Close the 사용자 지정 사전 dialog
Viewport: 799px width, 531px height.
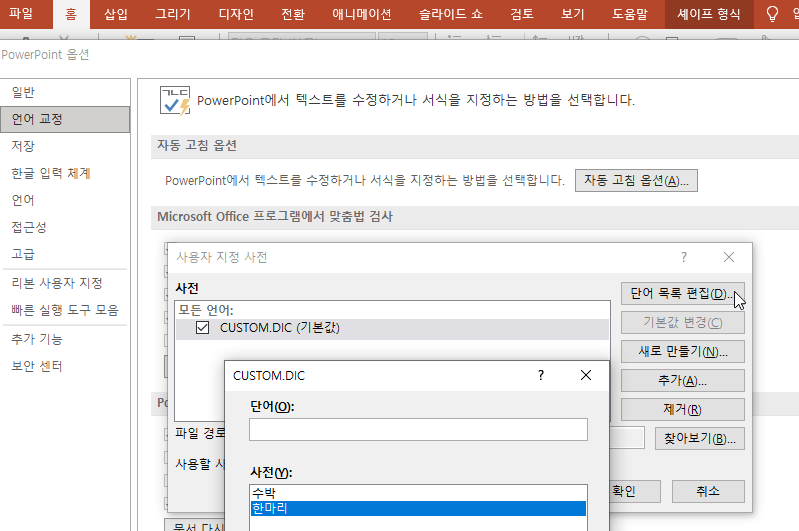(729, 257)
